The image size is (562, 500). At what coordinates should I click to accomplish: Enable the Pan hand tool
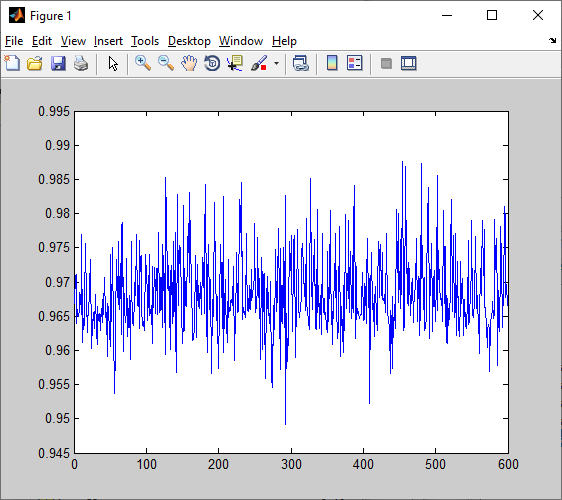coord(189,63)
